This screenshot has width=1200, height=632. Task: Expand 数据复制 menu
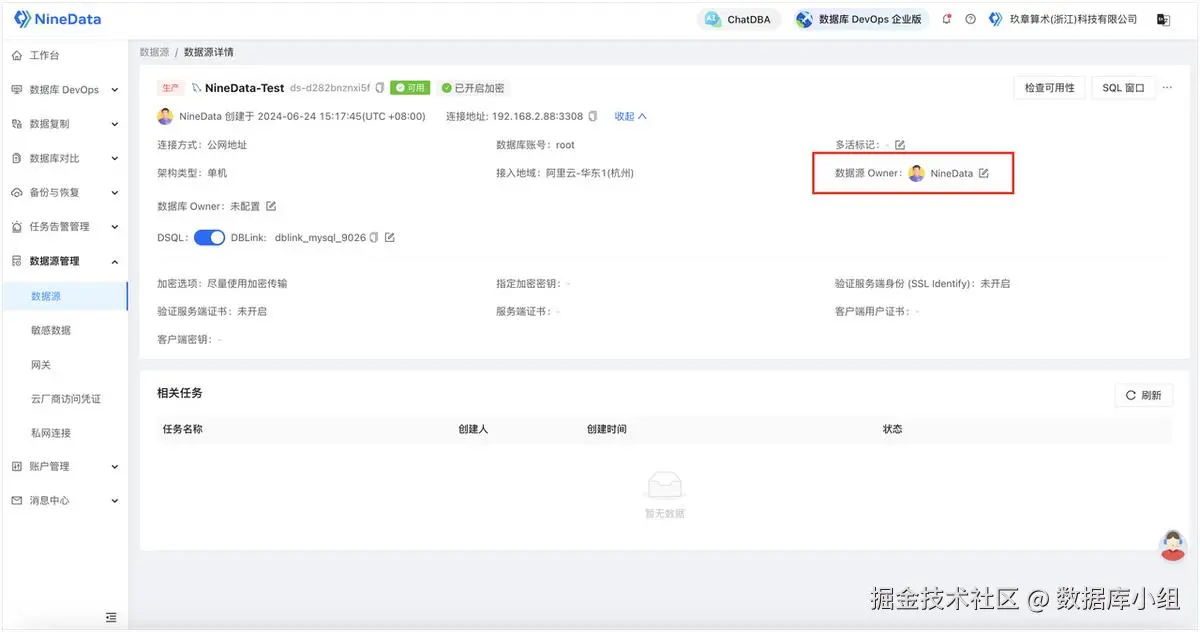[x=64, y=124]
